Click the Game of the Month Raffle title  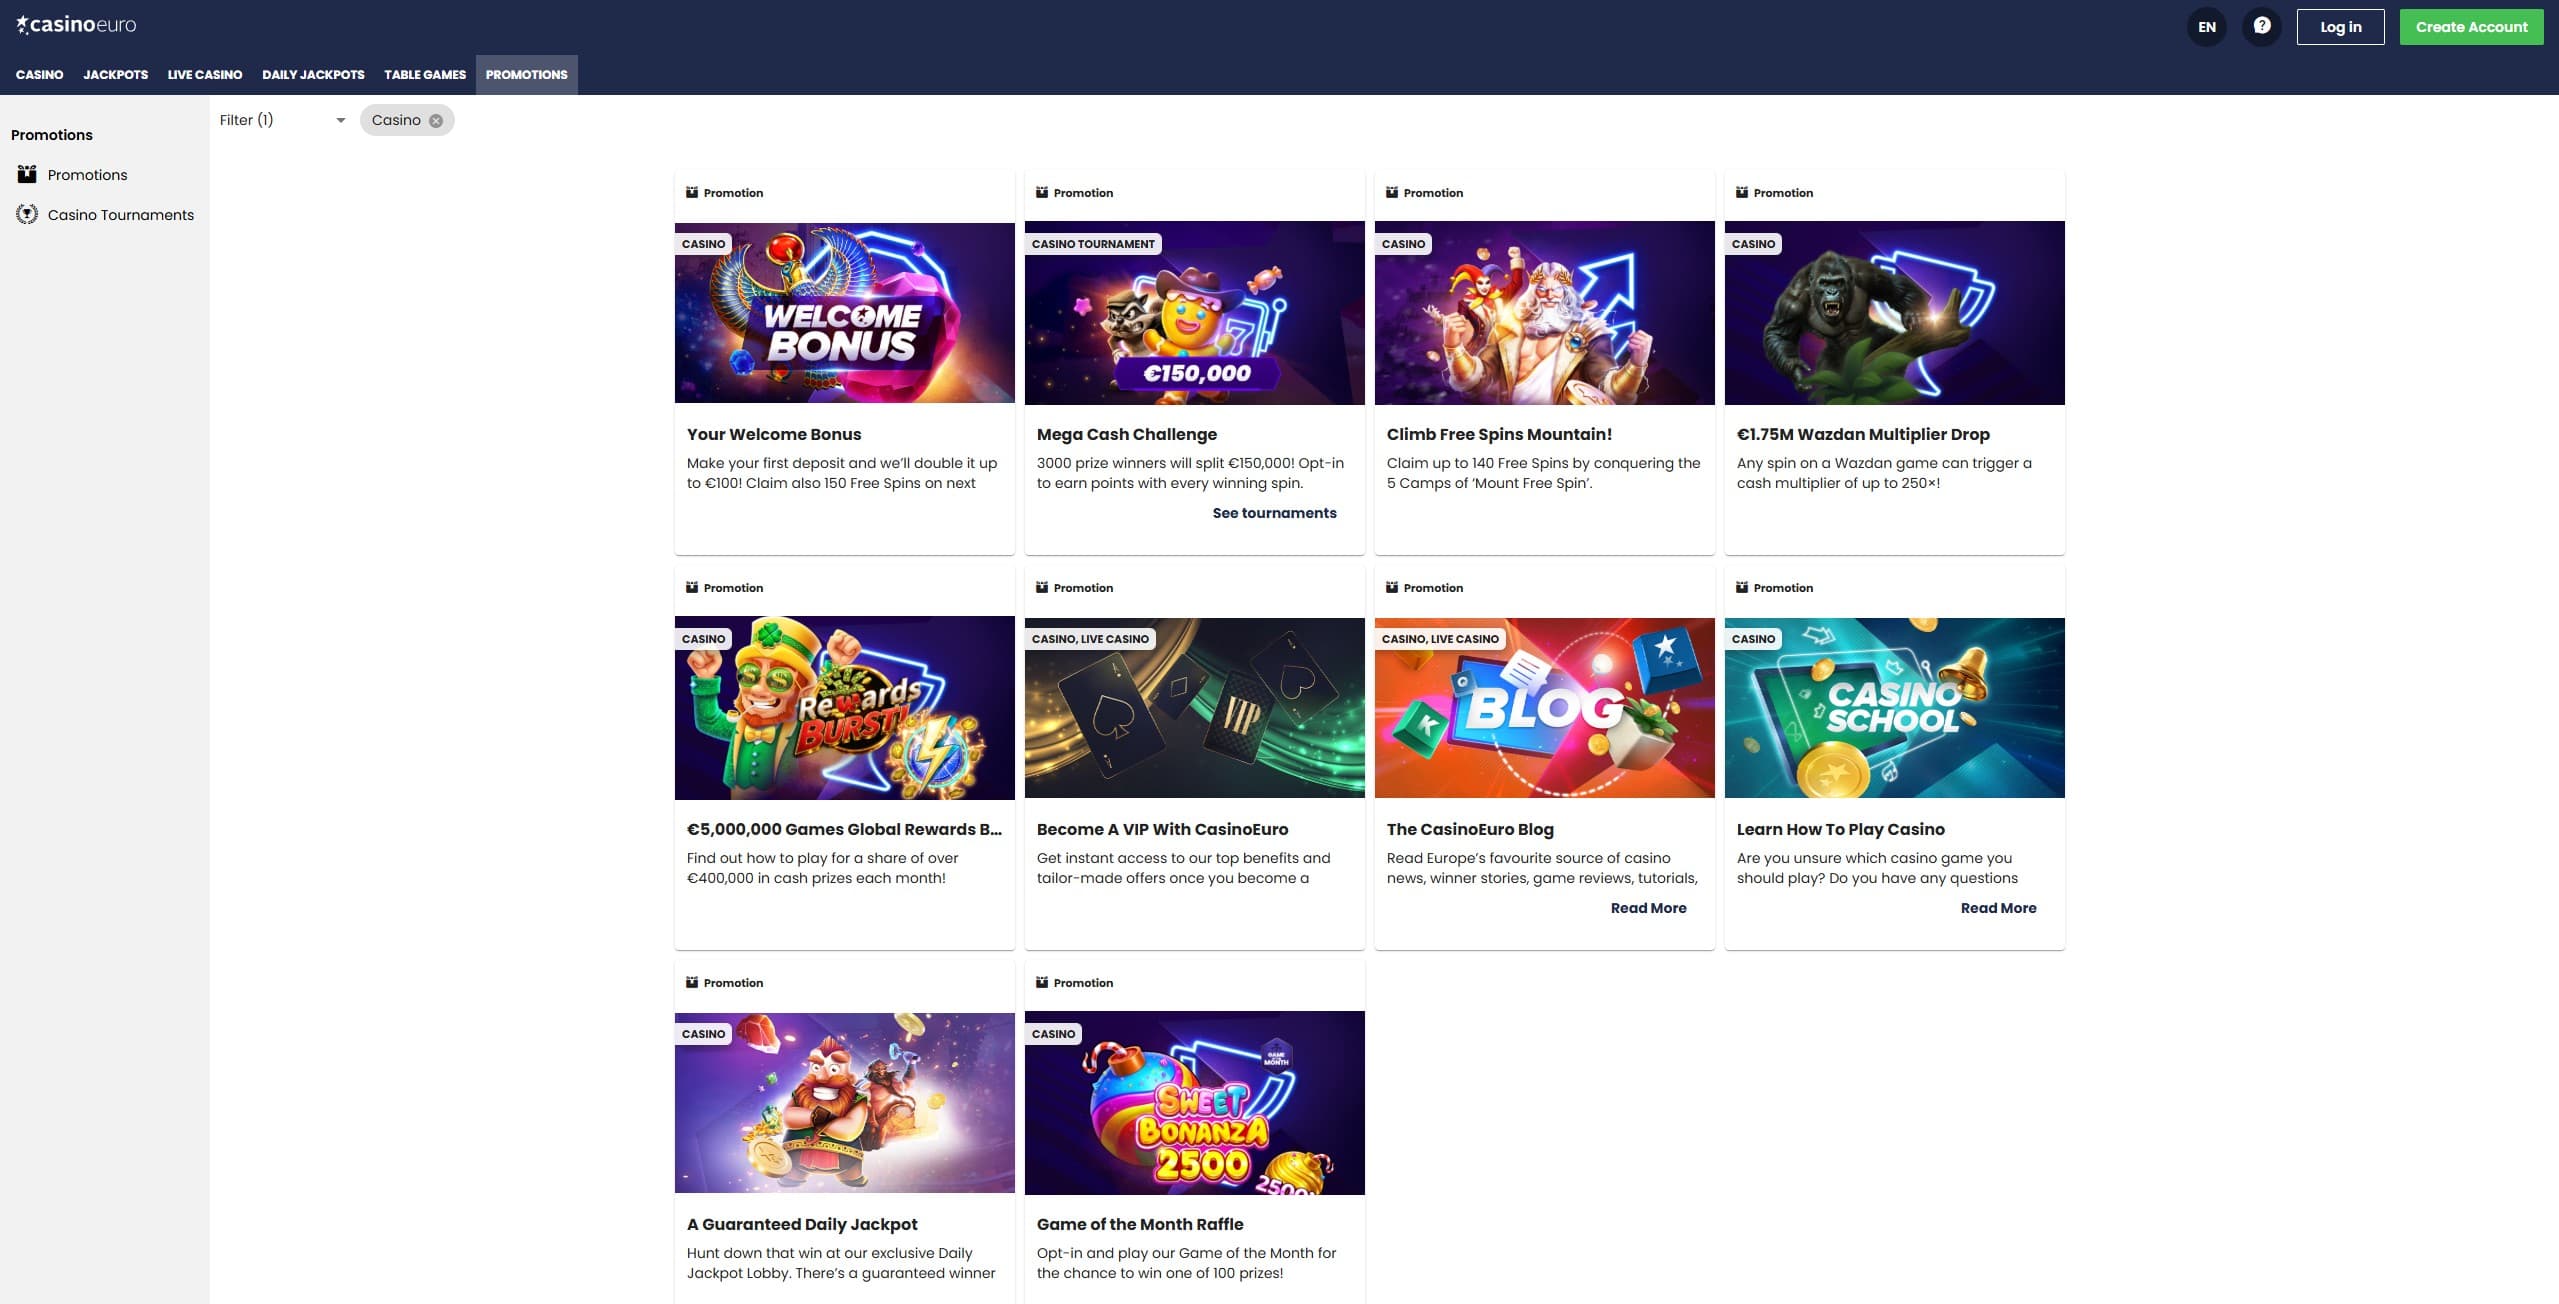pos(1140,1224)
